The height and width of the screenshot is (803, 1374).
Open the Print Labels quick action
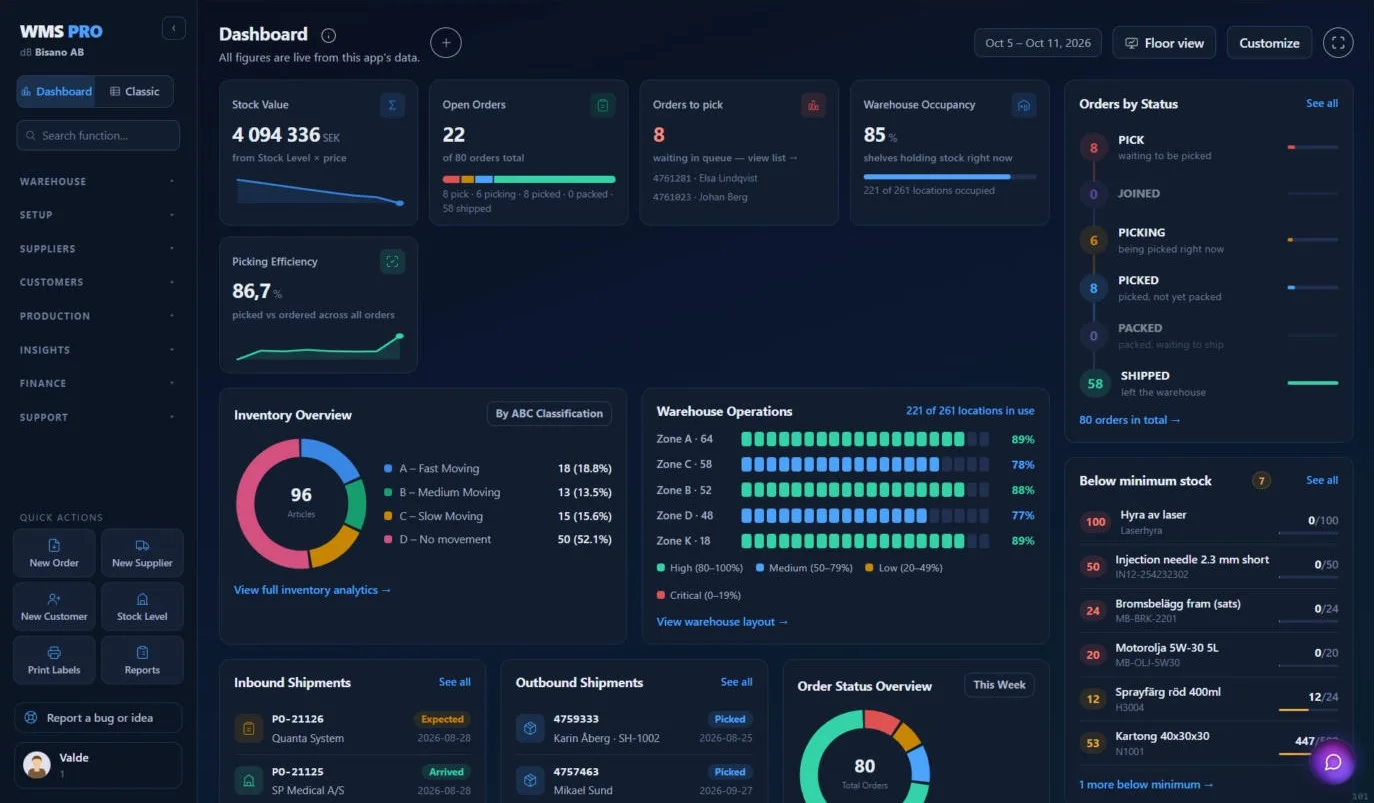point(54,660)
